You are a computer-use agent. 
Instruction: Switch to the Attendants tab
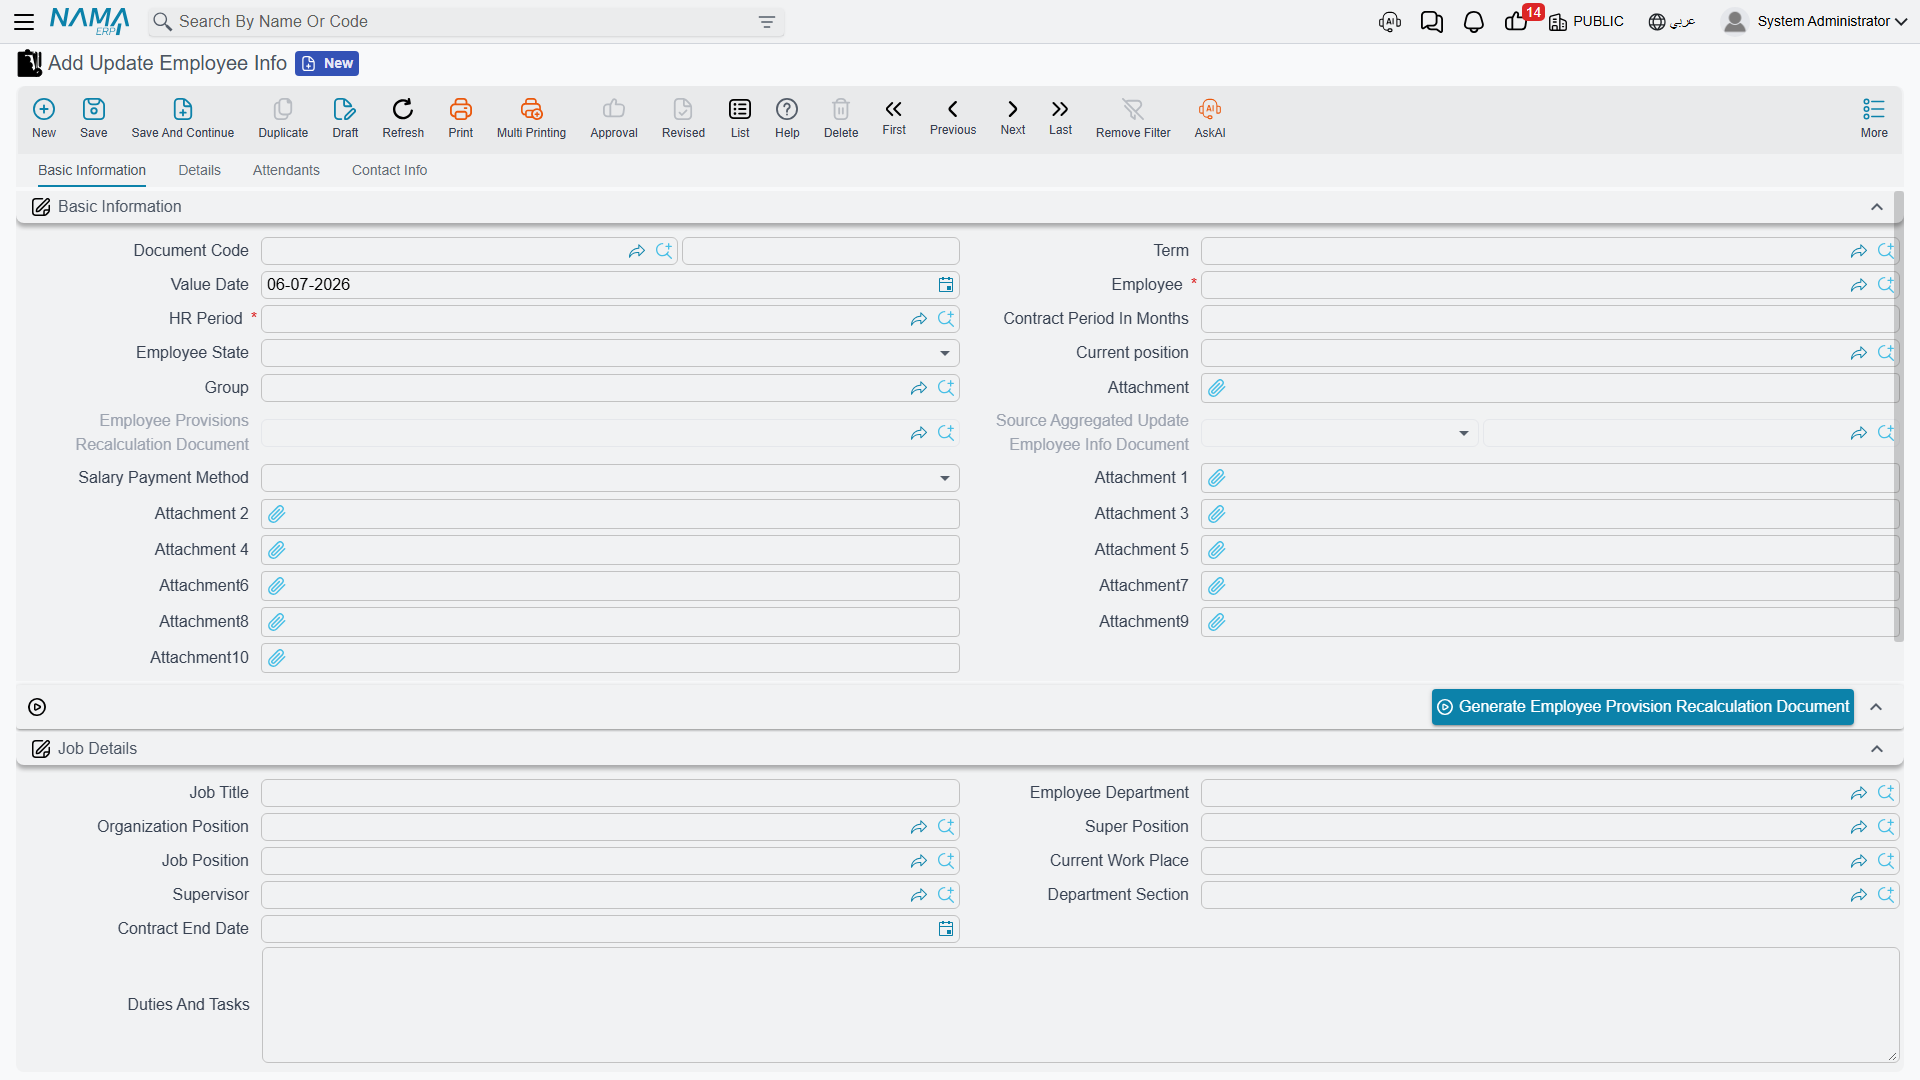coord(286,170)
